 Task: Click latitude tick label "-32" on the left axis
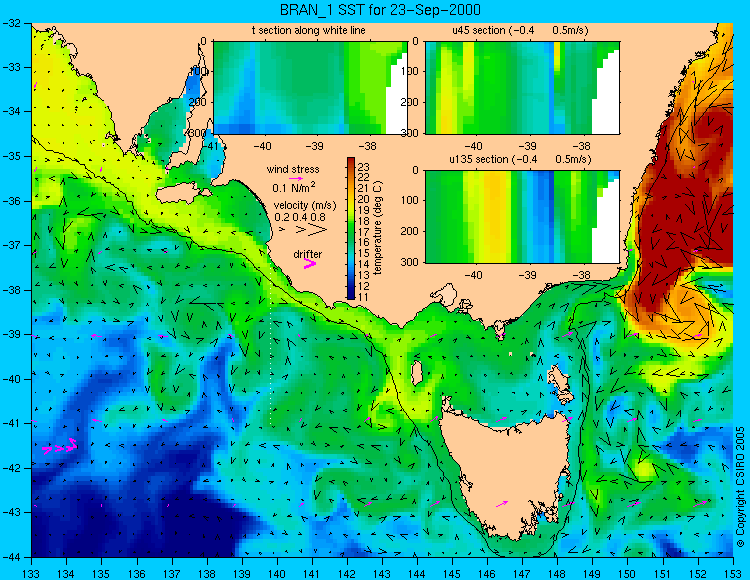coord(11,23)
